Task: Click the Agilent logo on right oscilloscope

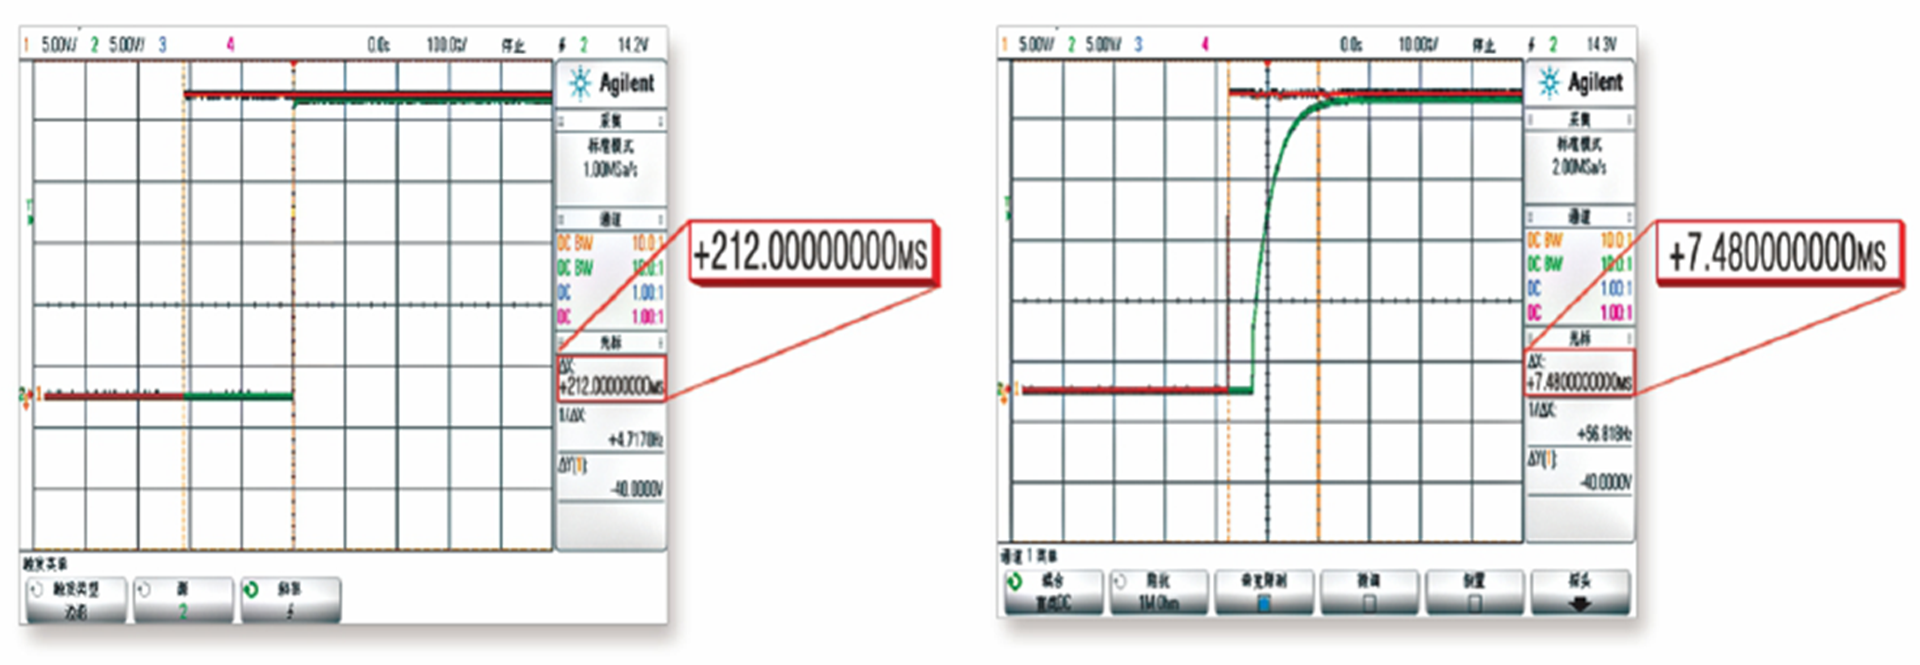Action: tap(1580, 82)
